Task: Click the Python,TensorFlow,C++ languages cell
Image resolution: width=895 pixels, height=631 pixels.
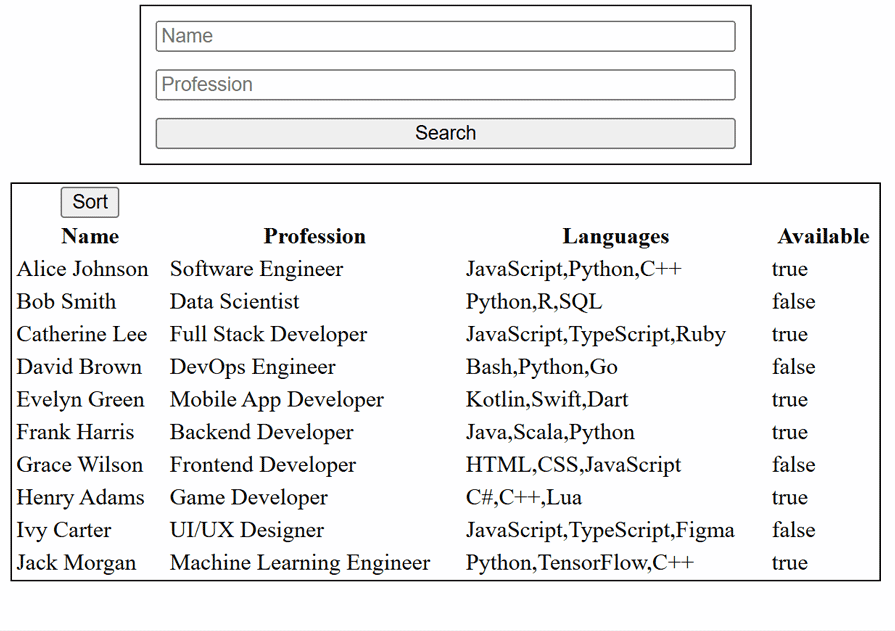Action: pyautogui.click(x=580, y=562)
